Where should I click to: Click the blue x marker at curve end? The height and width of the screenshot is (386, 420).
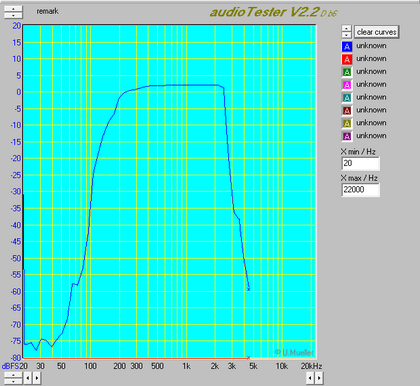pos(248,289)
